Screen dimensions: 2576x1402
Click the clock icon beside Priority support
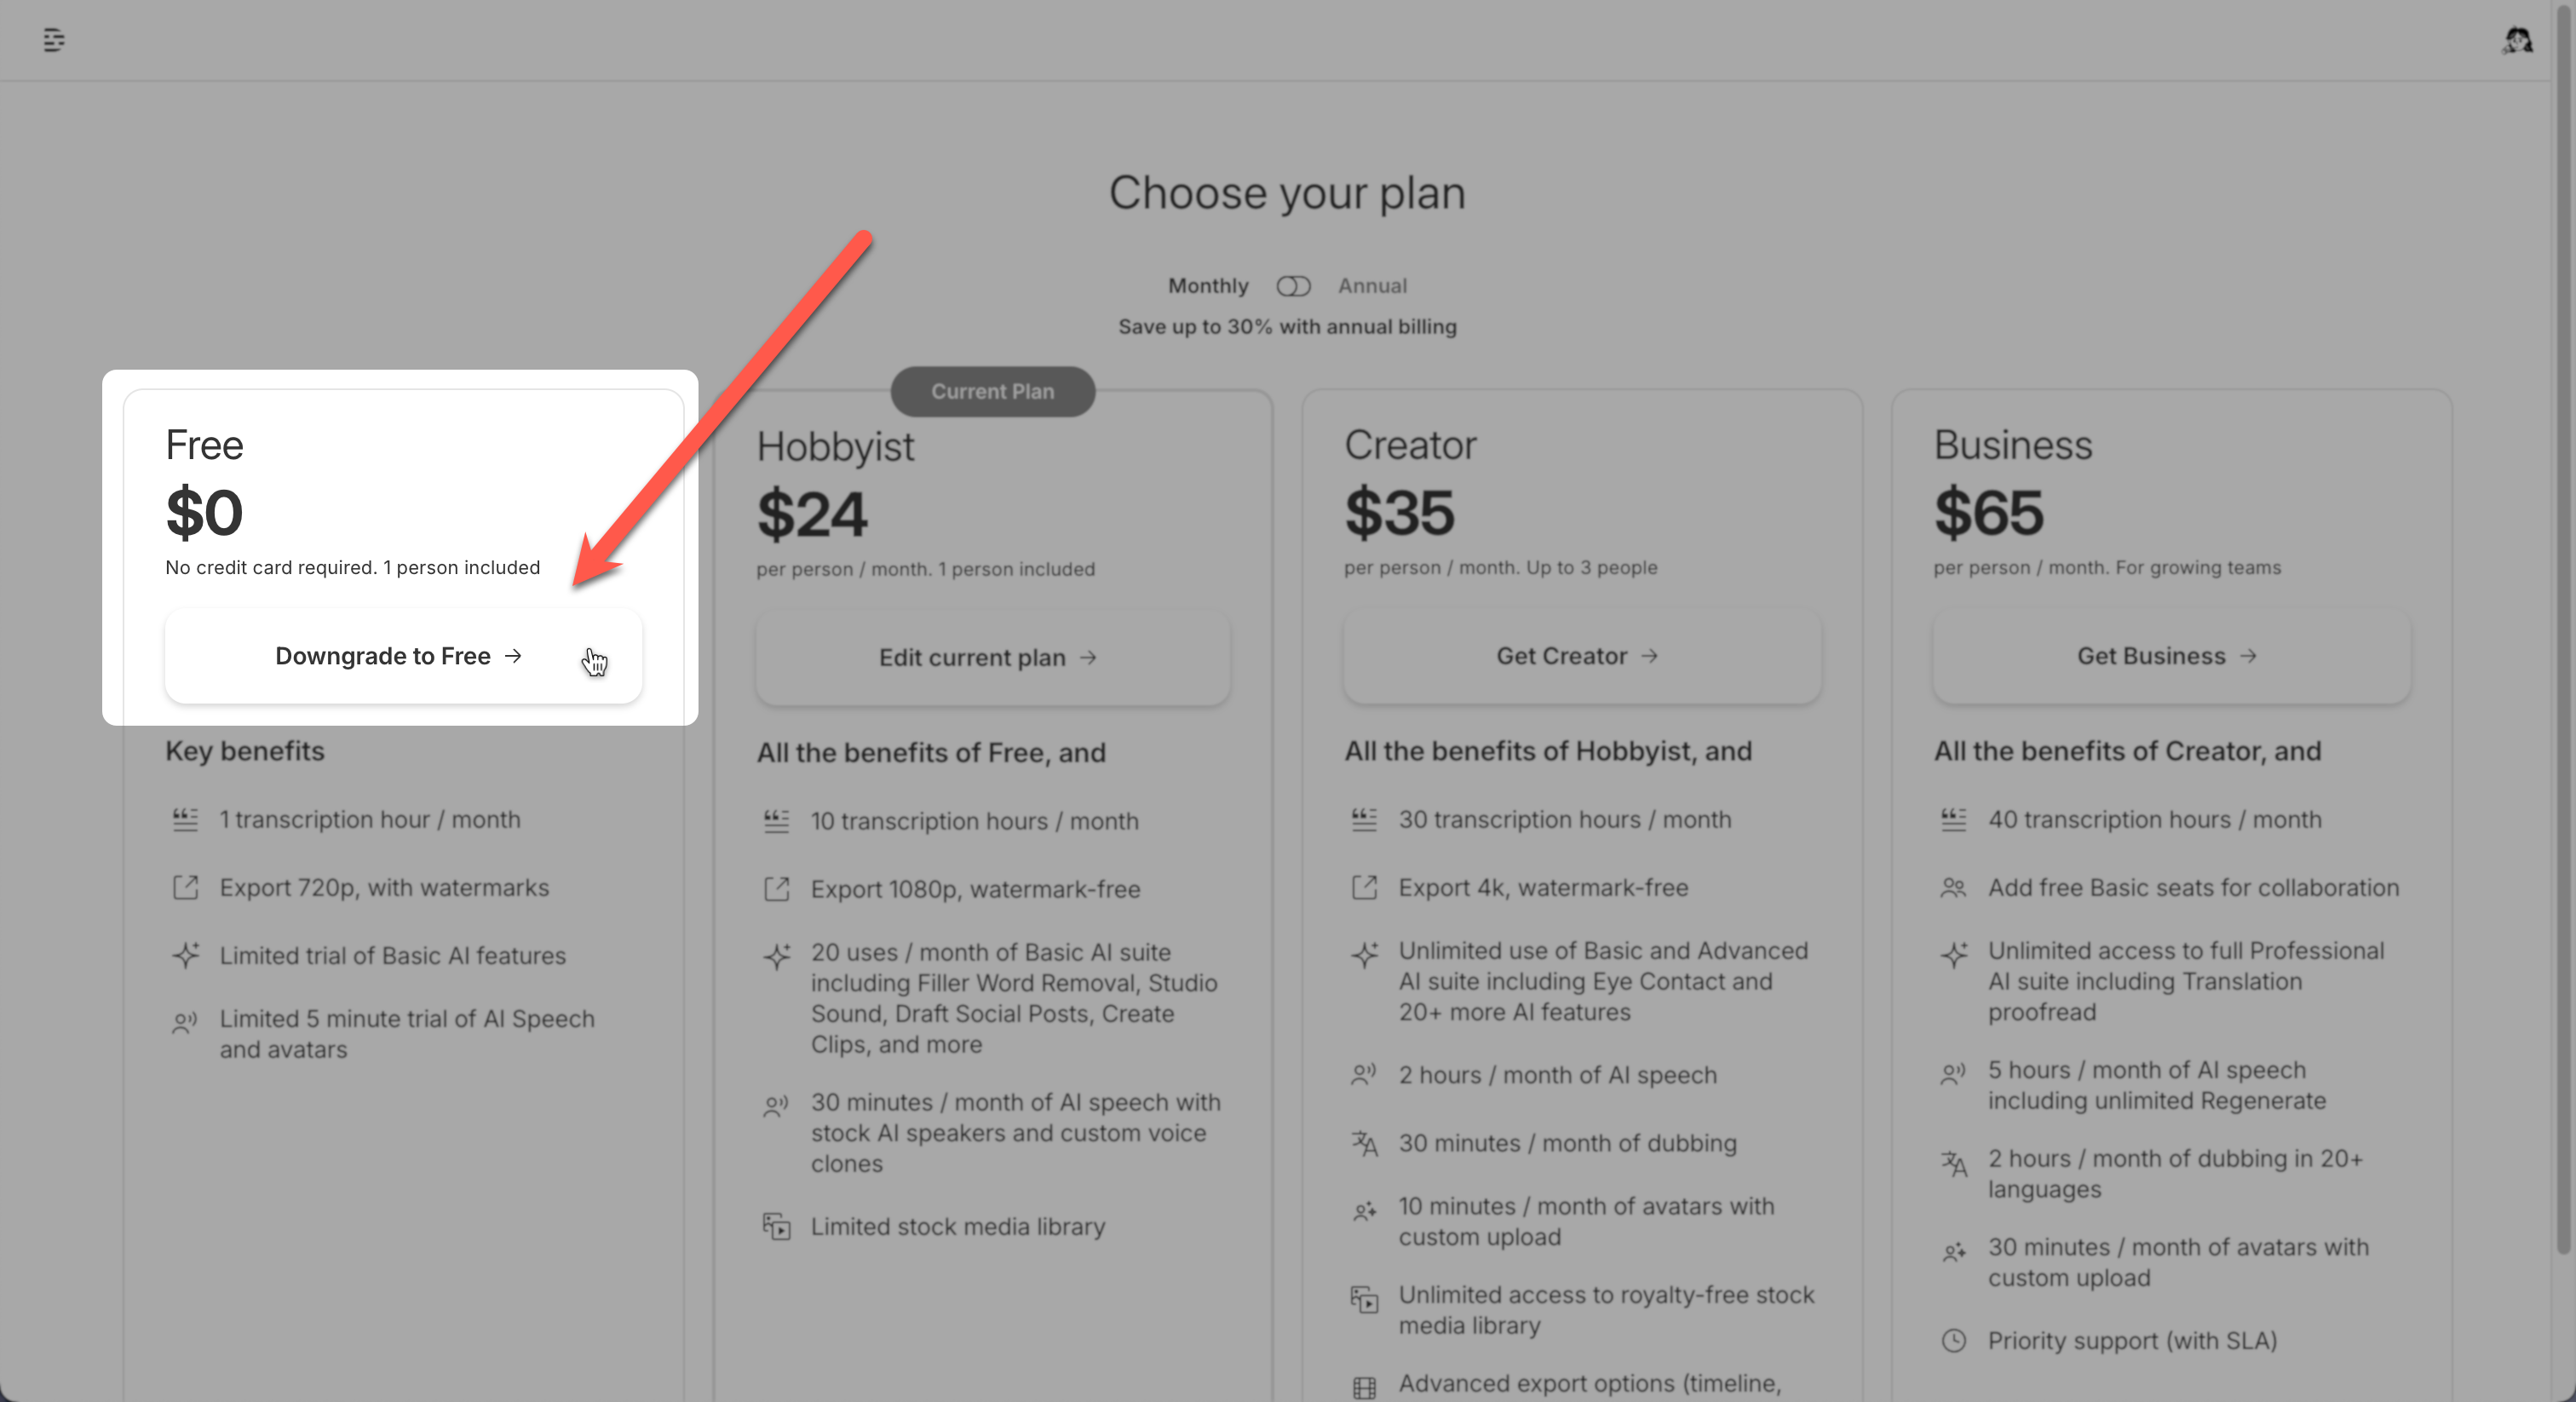tap(1953, 1341)
